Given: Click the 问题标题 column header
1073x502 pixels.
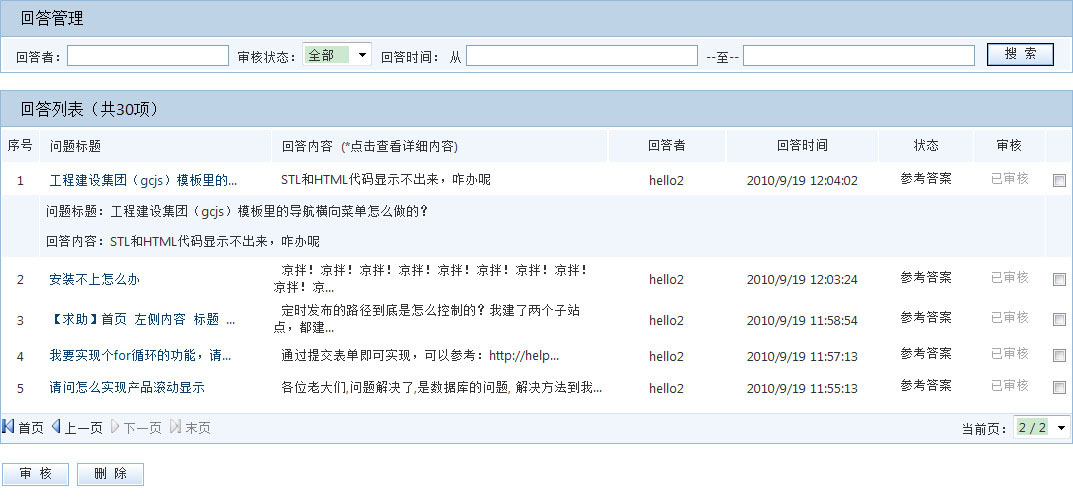Looking at the screenshot, I should pos(75,146).
